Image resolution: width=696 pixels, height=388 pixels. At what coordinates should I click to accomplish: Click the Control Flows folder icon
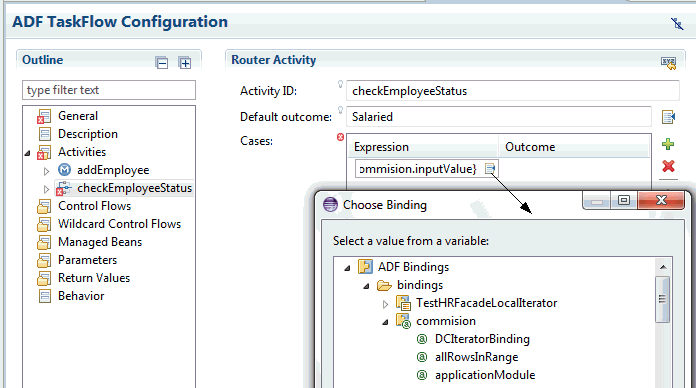(x=44, y=206)
